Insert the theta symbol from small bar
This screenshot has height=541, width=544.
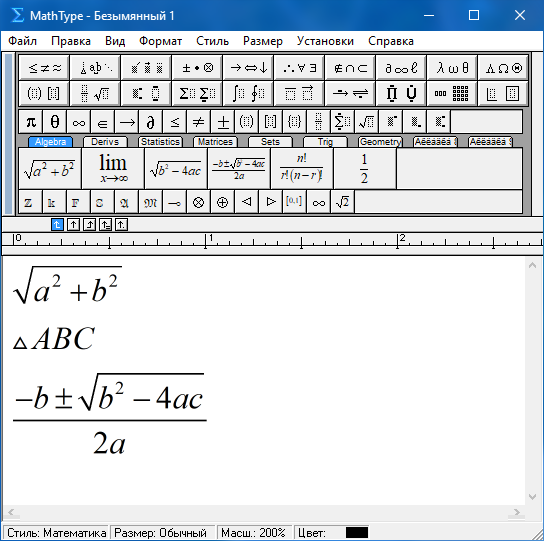click(55, 122)
